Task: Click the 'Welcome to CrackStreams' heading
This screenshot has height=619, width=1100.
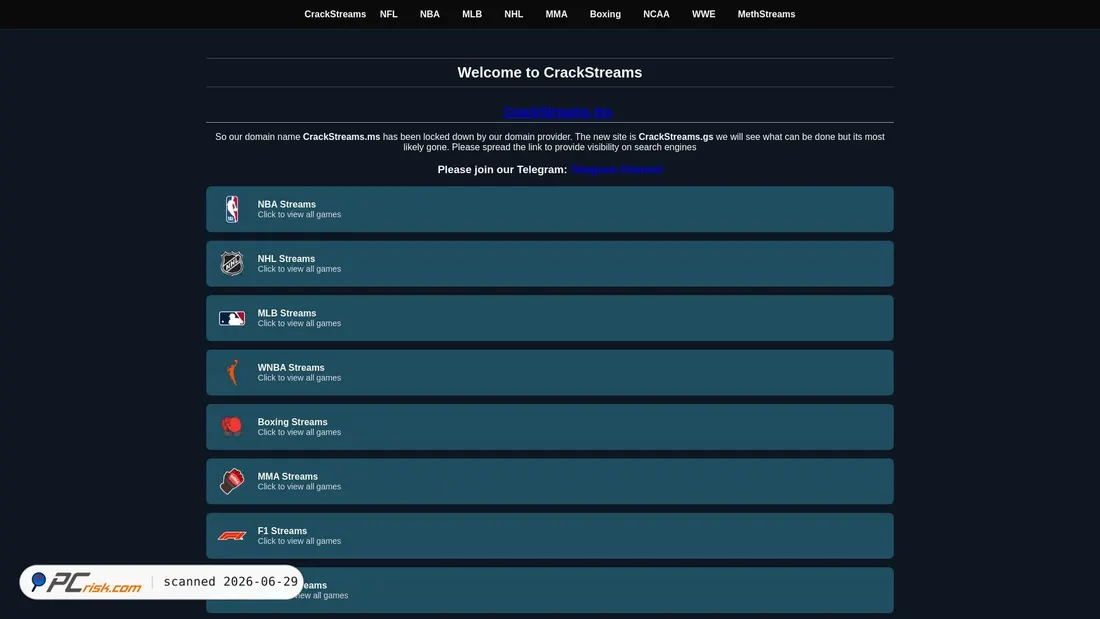Action: click(550, 72)
